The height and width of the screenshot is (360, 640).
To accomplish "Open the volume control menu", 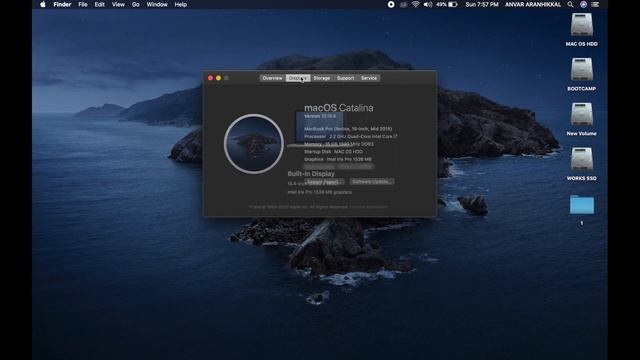I will (x=428, y=4).
